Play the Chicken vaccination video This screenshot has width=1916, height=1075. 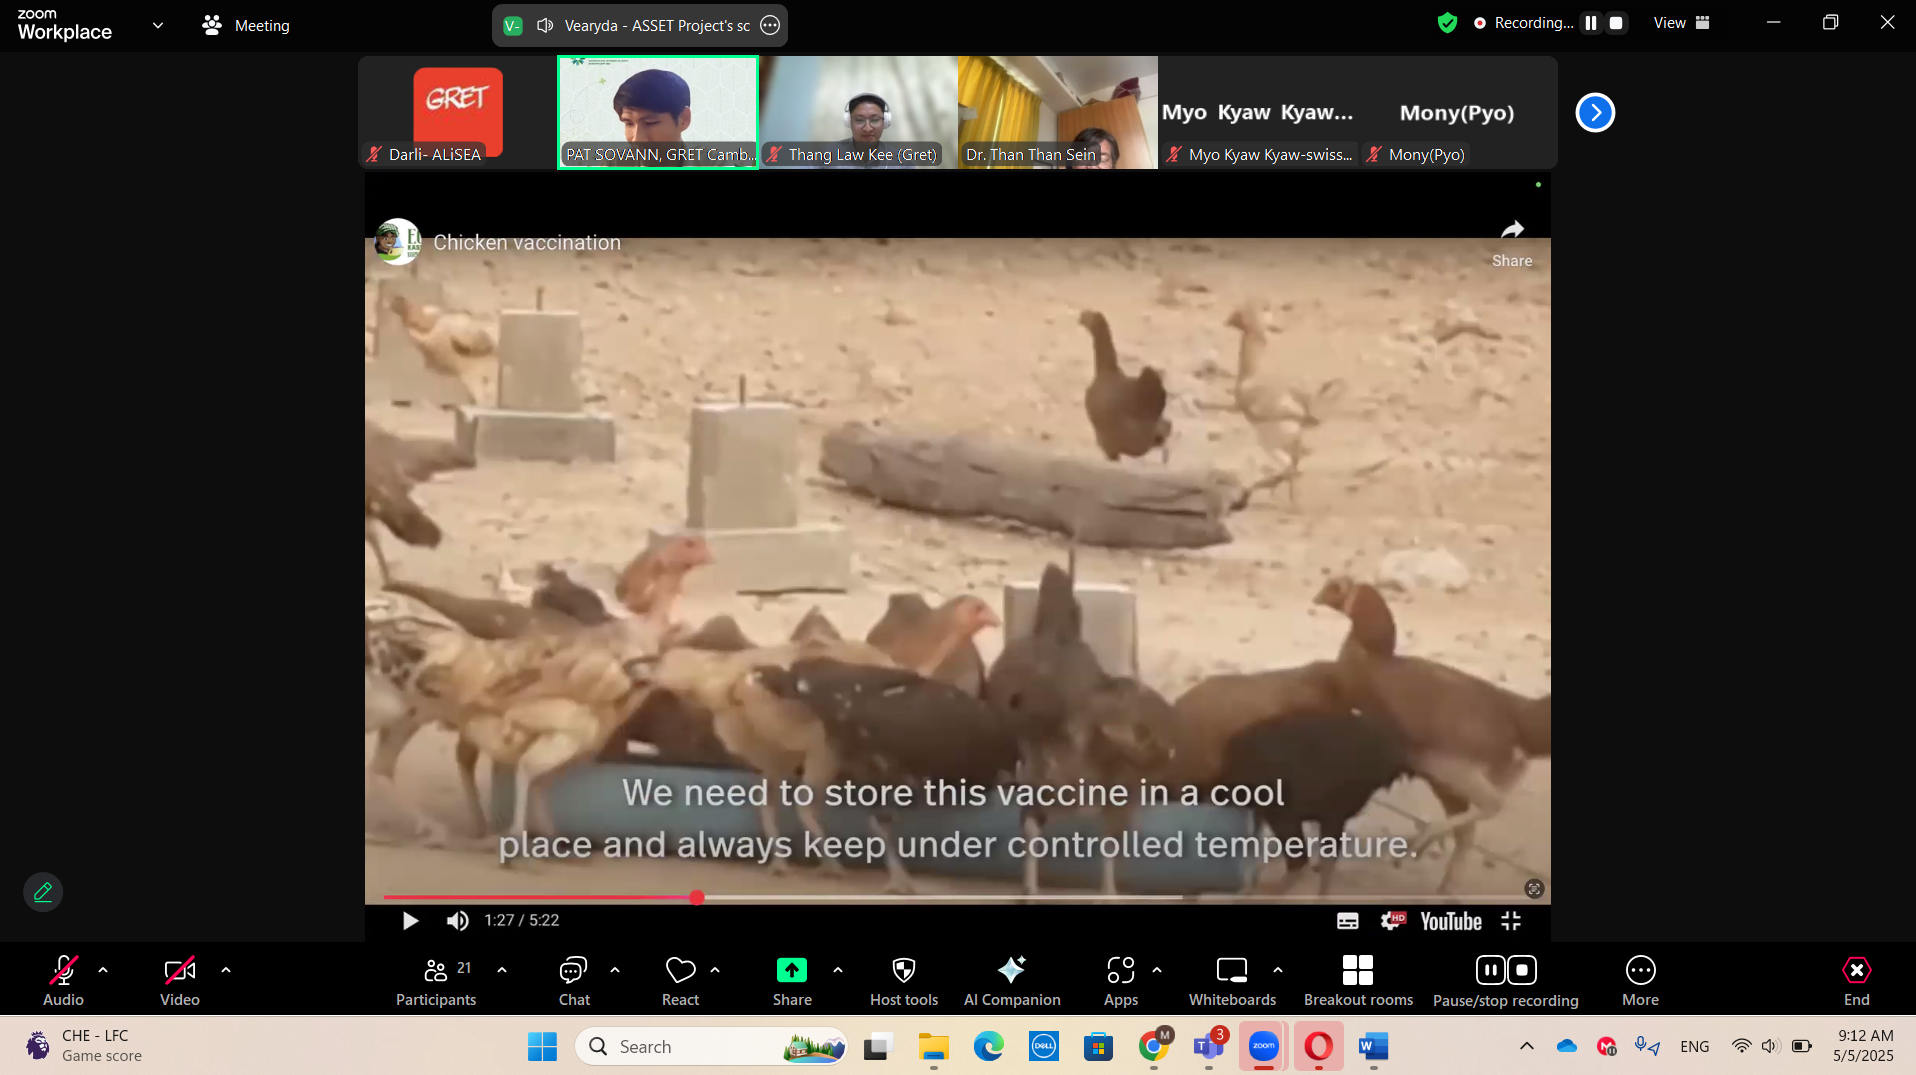(x=410, y=921)
